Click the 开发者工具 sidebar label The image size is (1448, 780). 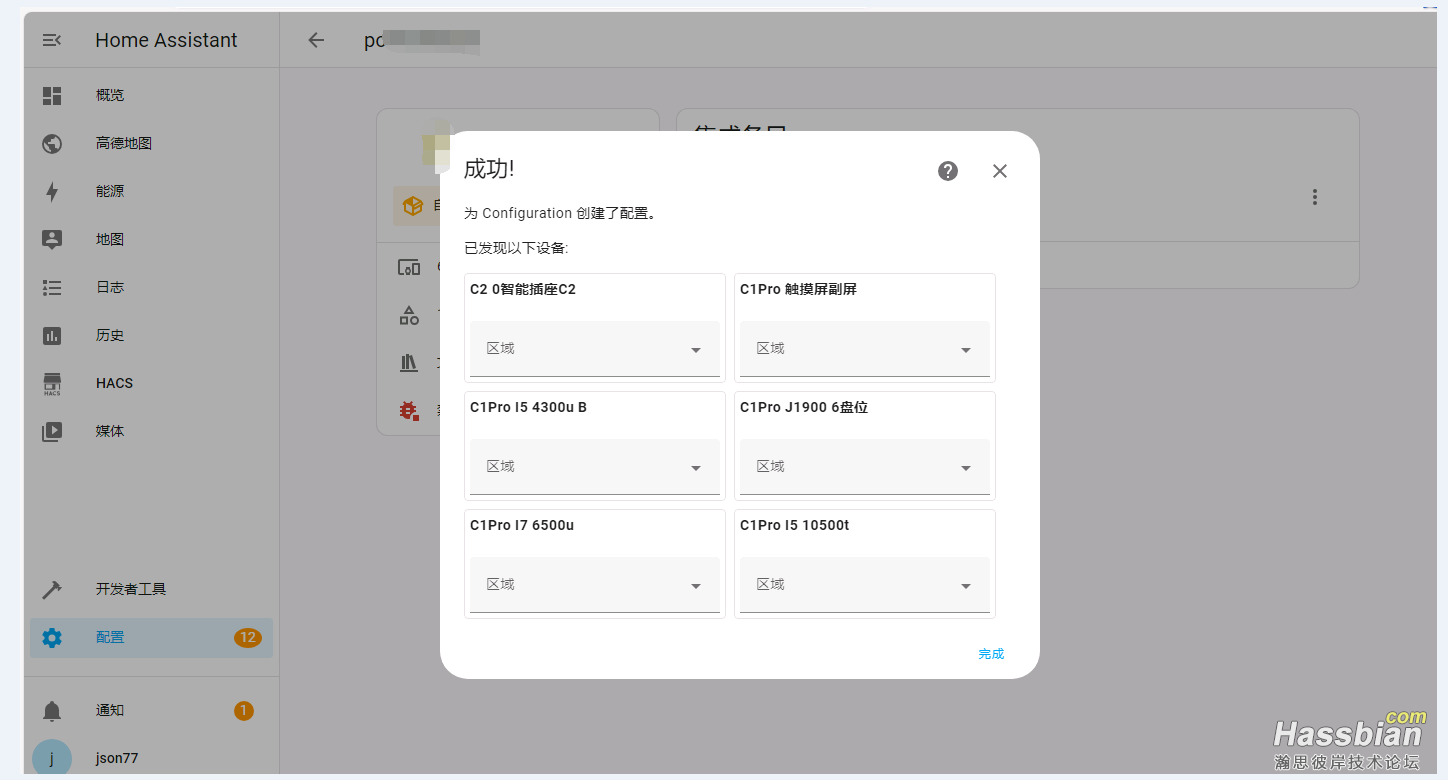click(x=131, y=589)
